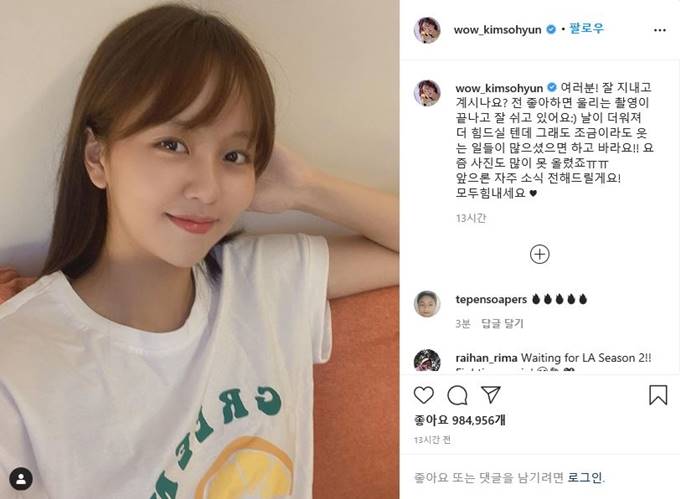Viewport: 680px width, 499px height.
Task: Follow the account with 팔로우 button
Action: tap(587, 29)
